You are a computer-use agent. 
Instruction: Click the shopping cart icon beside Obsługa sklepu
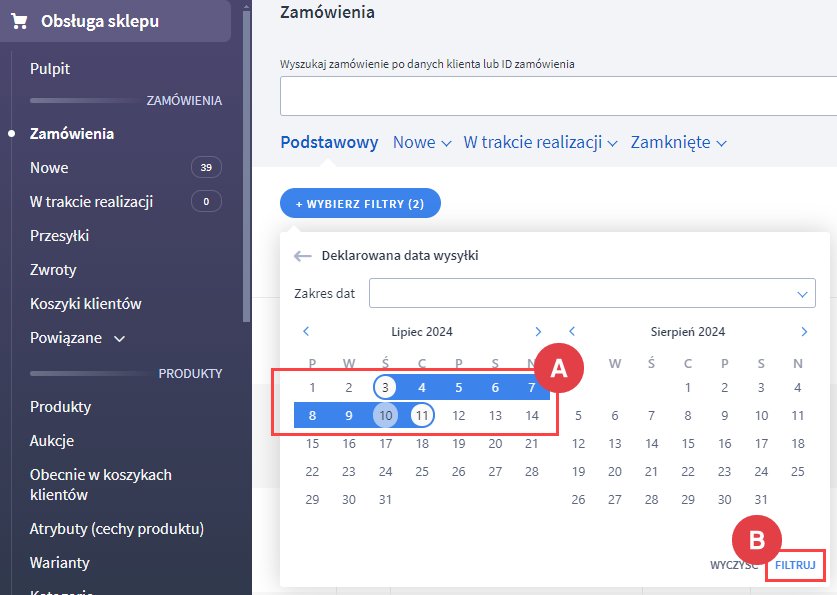19,21
